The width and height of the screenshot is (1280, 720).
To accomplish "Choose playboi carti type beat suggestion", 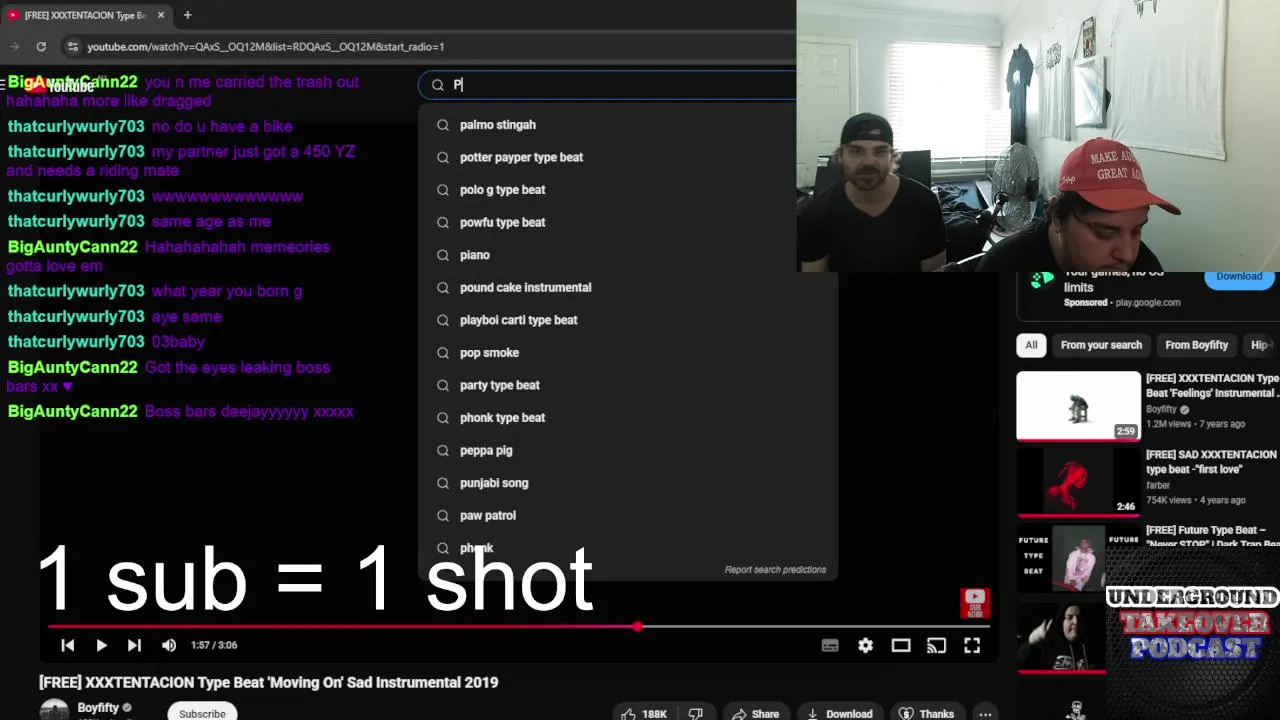I will pyautogui.click(x=518, y=320).
